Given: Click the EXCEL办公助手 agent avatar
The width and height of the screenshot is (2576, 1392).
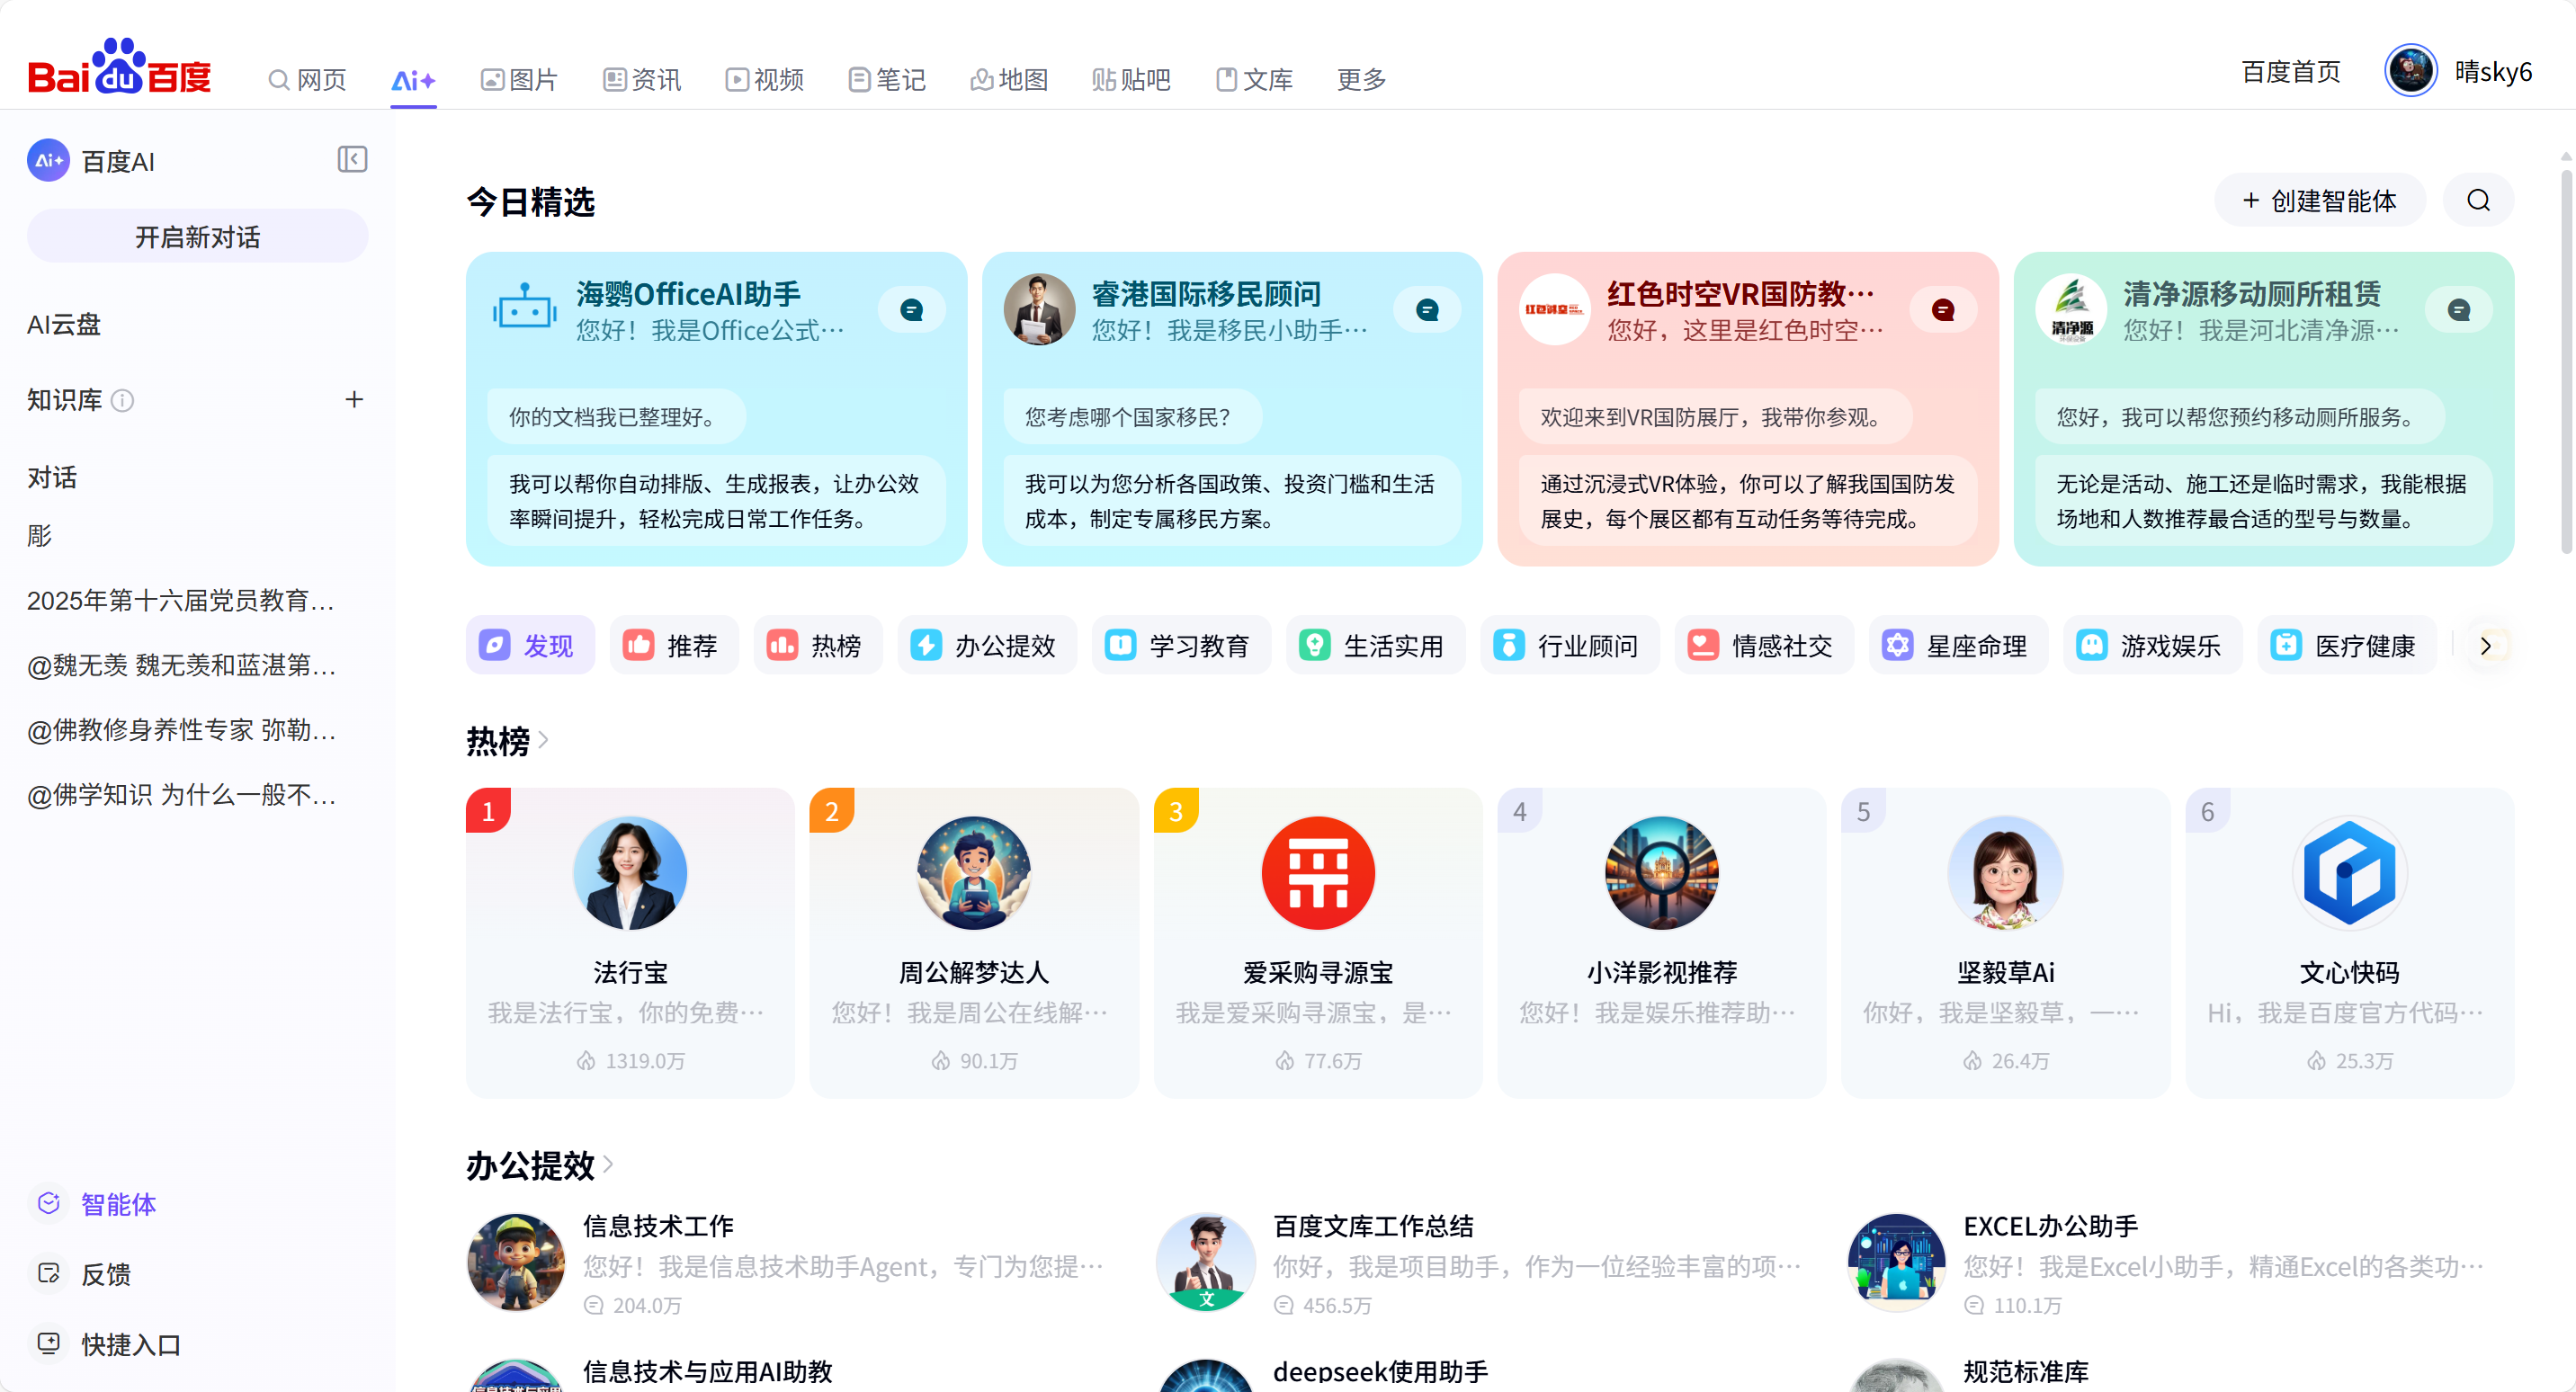Looking at the screenshot, I should [1896, 1262].
